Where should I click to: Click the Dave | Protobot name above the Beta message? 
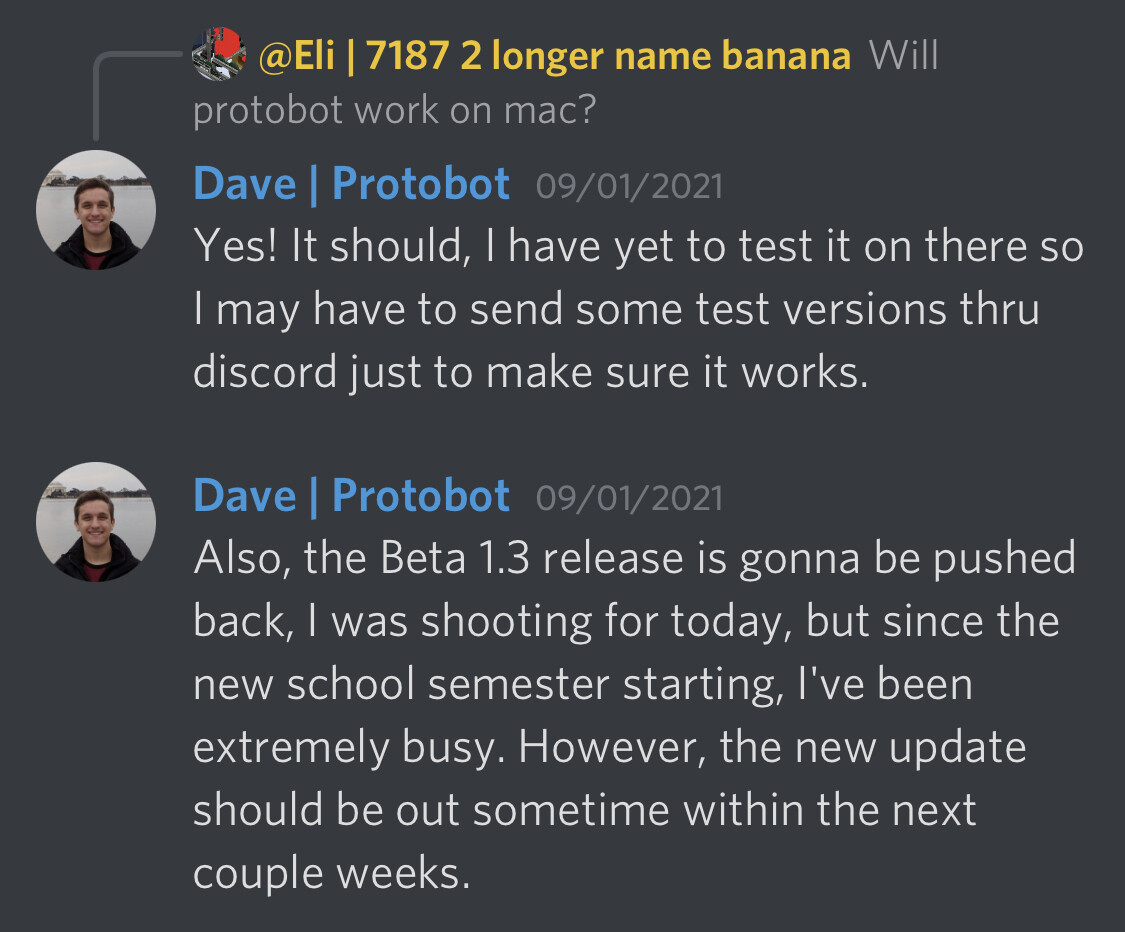pyautogui.click(x=351, y=496)
